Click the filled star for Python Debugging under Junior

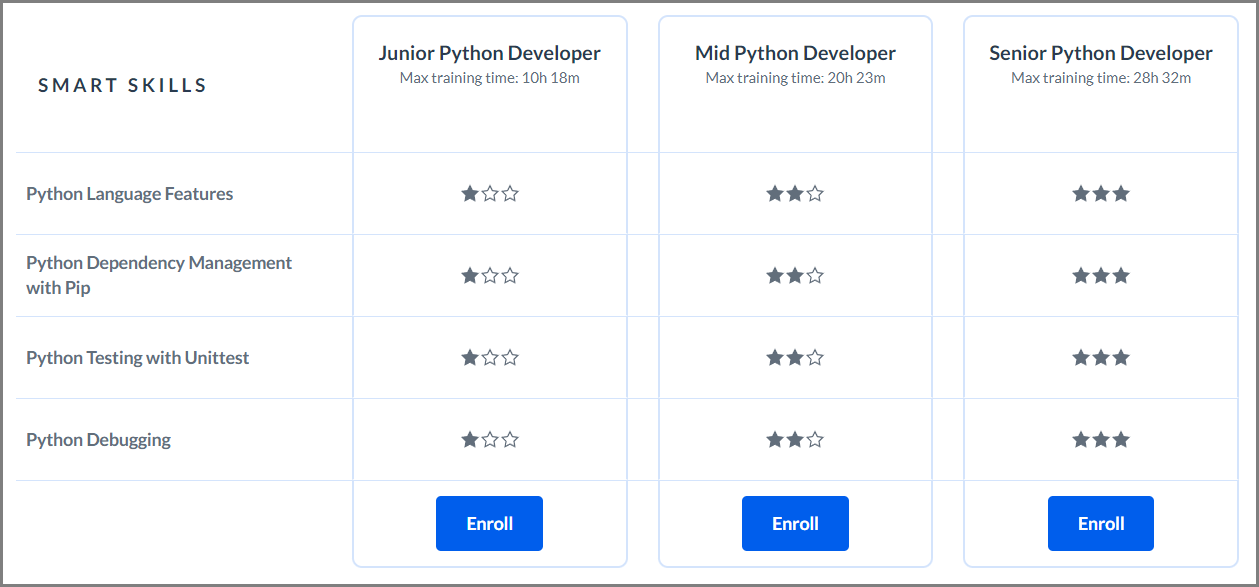click(x=469, y=439)
